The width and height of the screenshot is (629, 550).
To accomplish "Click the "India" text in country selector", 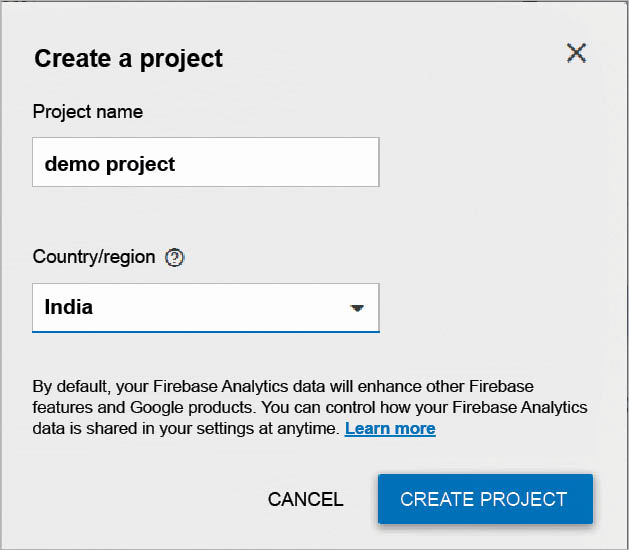I will (x=69, y=307).
